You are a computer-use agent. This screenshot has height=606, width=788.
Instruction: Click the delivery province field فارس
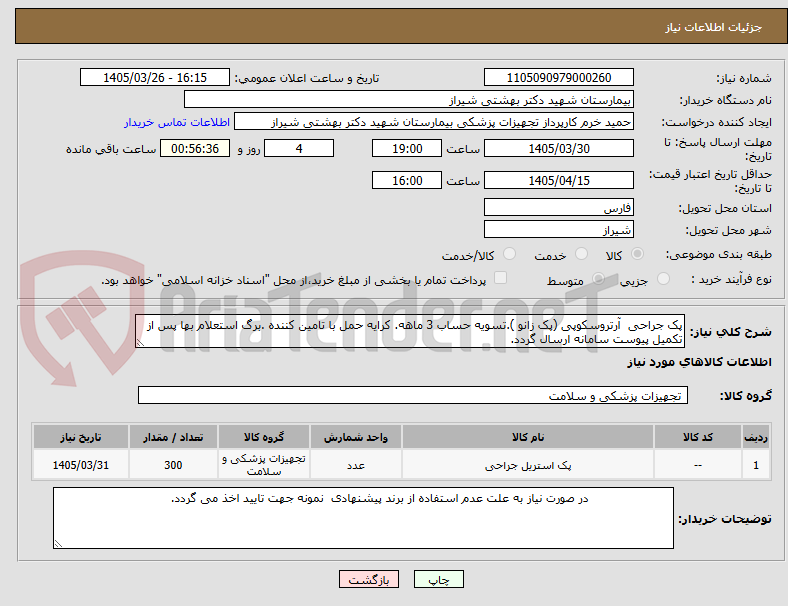point(559,208)
